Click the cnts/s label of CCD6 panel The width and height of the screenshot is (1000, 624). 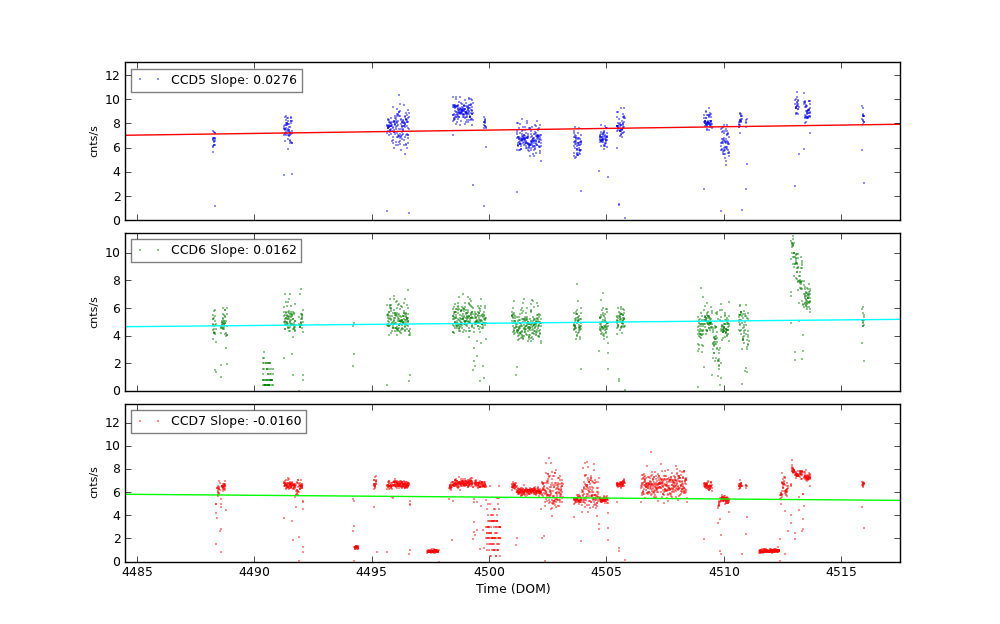coord(94,312)
